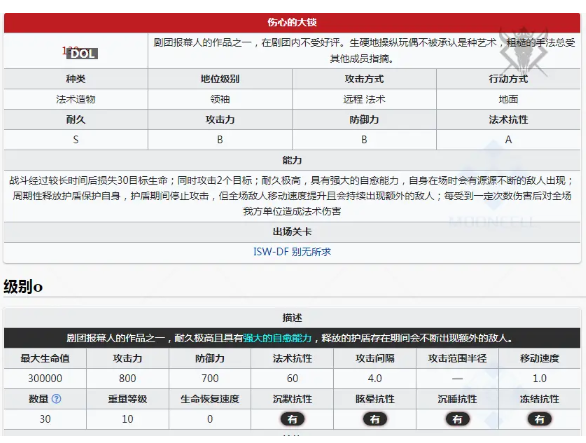Click the 重量等级 value 10 cell
This screenshot has height=443, width=586.
coord(127,419)
